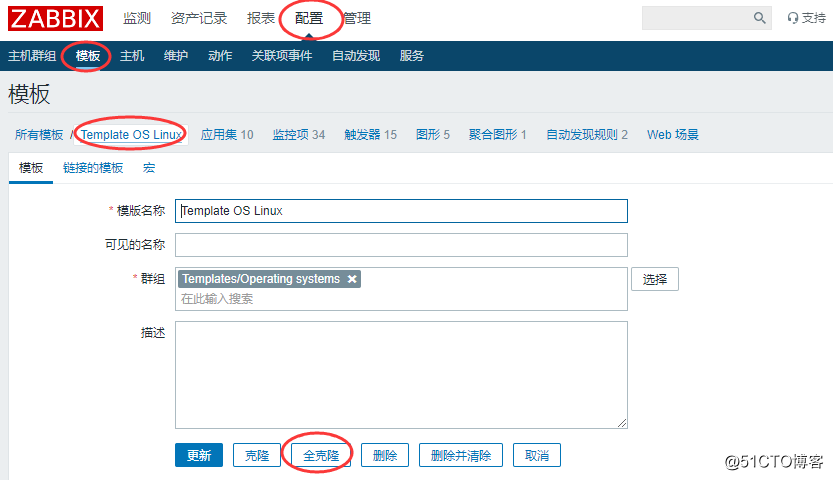Viewport: 833px width, 480px height.
Task: Go to 自动发现 submenu
Action: pyautogui.click(x=356, y=56)
